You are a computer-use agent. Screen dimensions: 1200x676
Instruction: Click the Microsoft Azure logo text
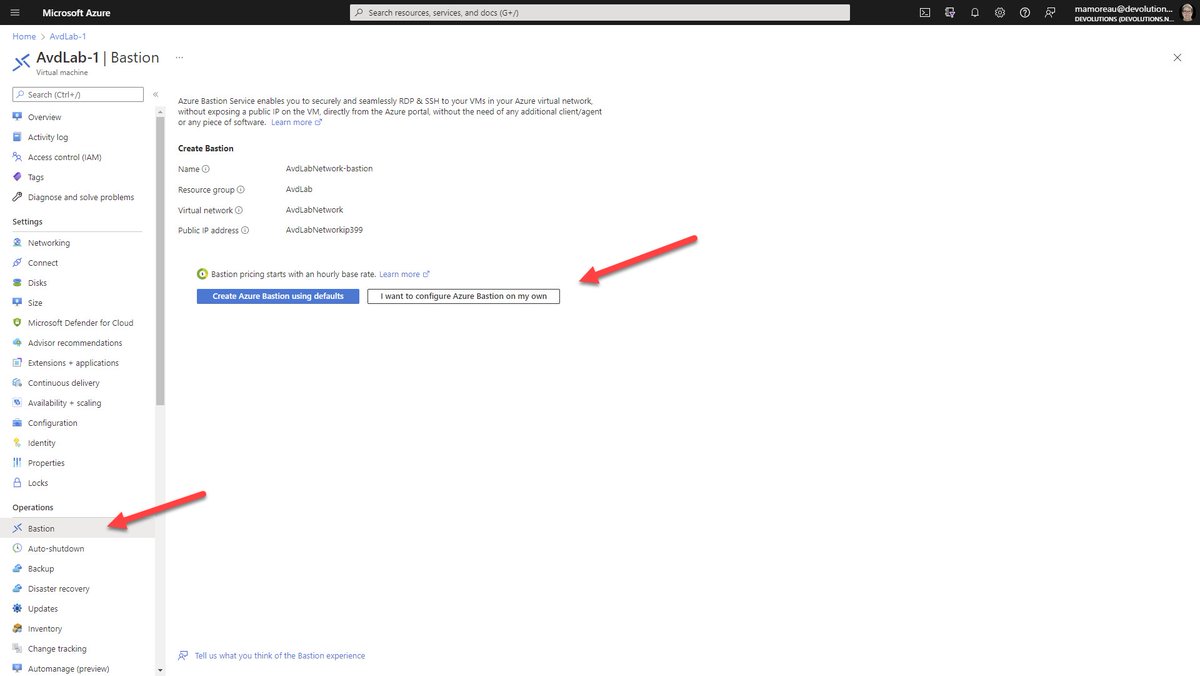coord(76,13)
